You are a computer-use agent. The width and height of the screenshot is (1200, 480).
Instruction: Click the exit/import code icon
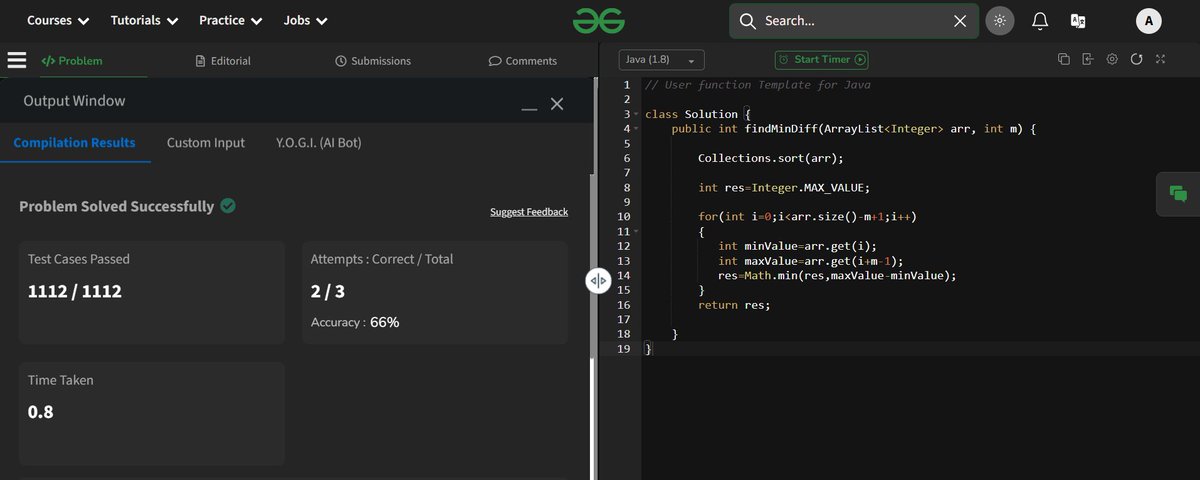1088,60
